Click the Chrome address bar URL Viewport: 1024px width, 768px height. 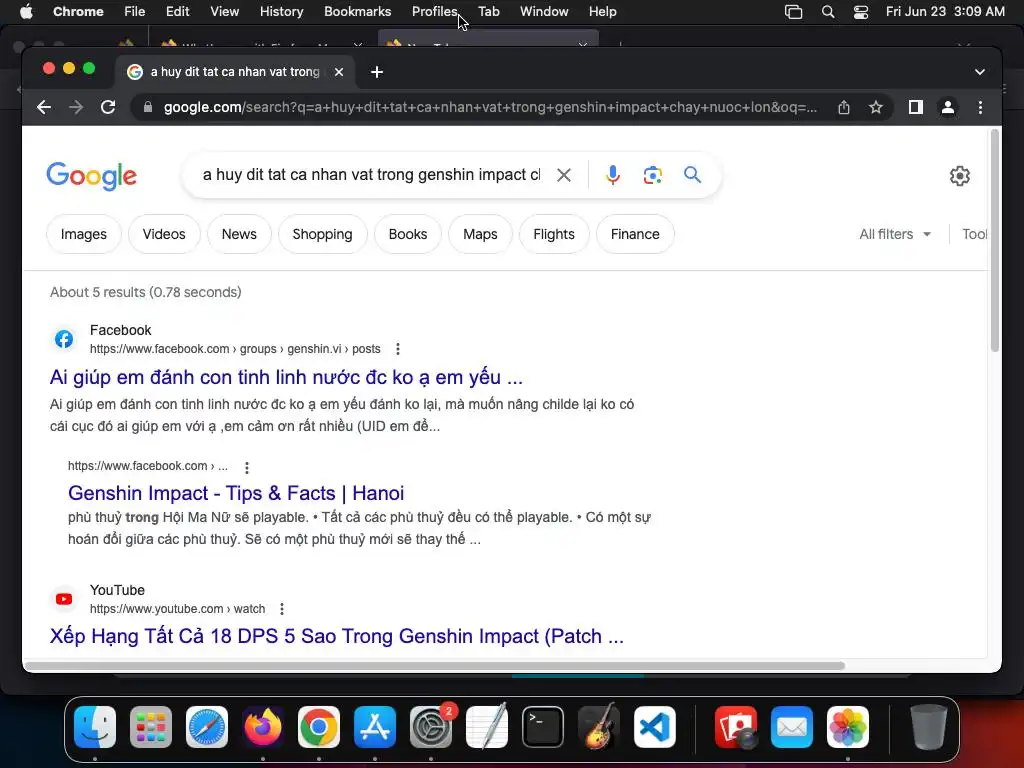pos(490,107)
